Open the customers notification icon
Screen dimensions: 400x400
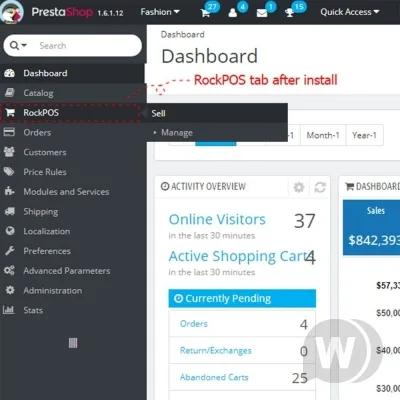pos(233,13)
